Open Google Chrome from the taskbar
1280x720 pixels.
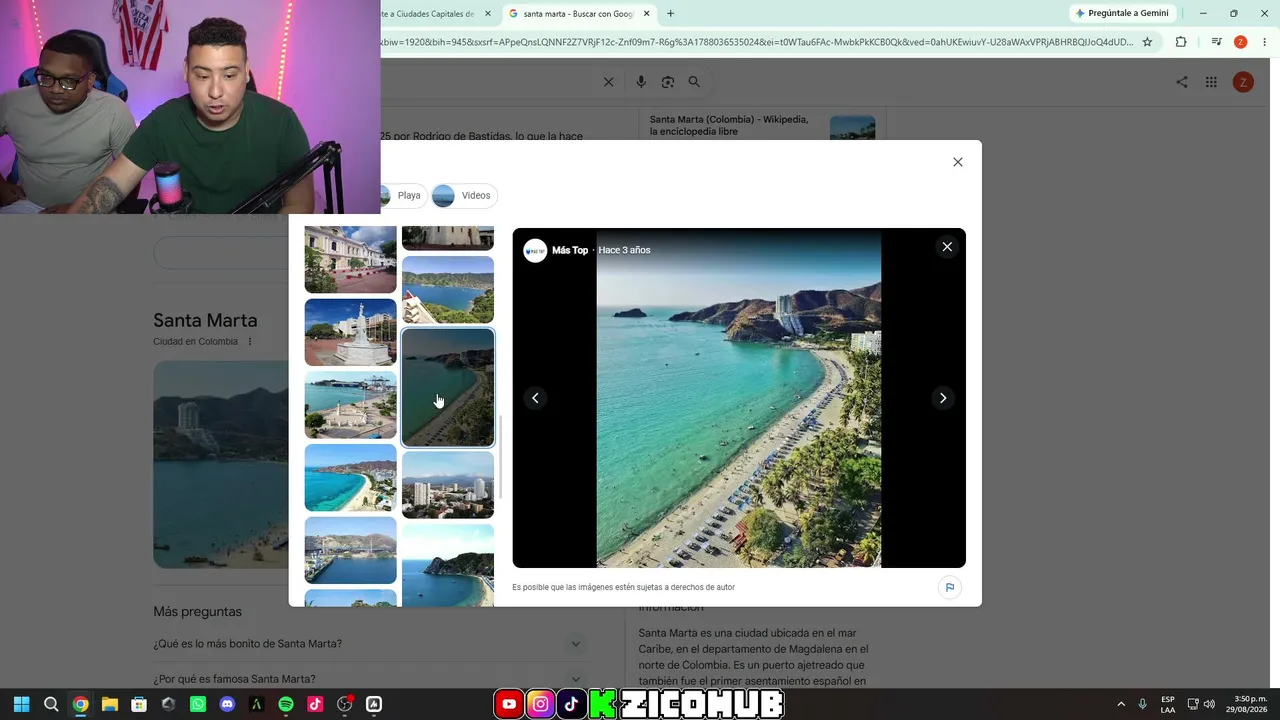click(80, 704)
